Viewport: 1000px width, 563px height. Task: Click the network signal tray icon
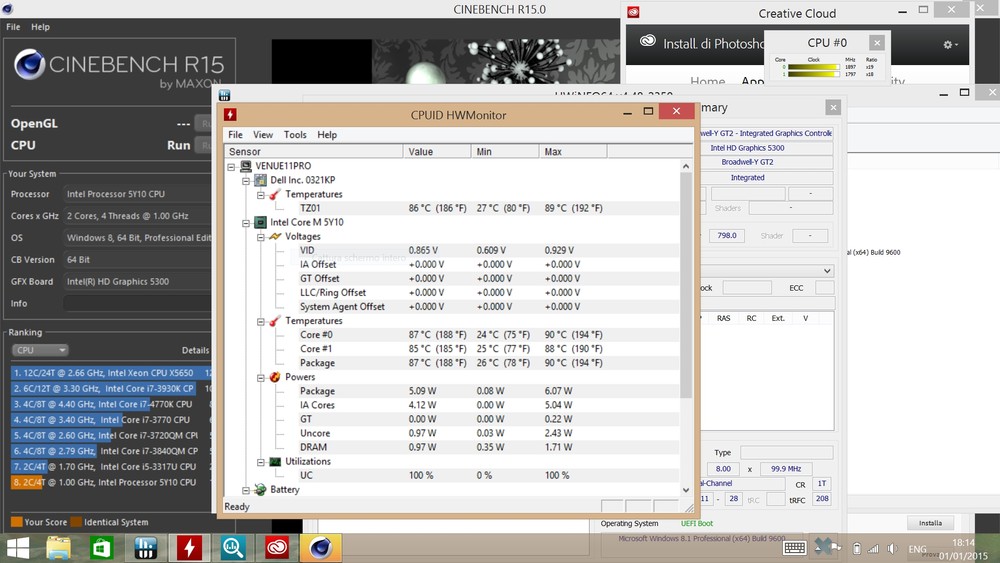[873, 549]
